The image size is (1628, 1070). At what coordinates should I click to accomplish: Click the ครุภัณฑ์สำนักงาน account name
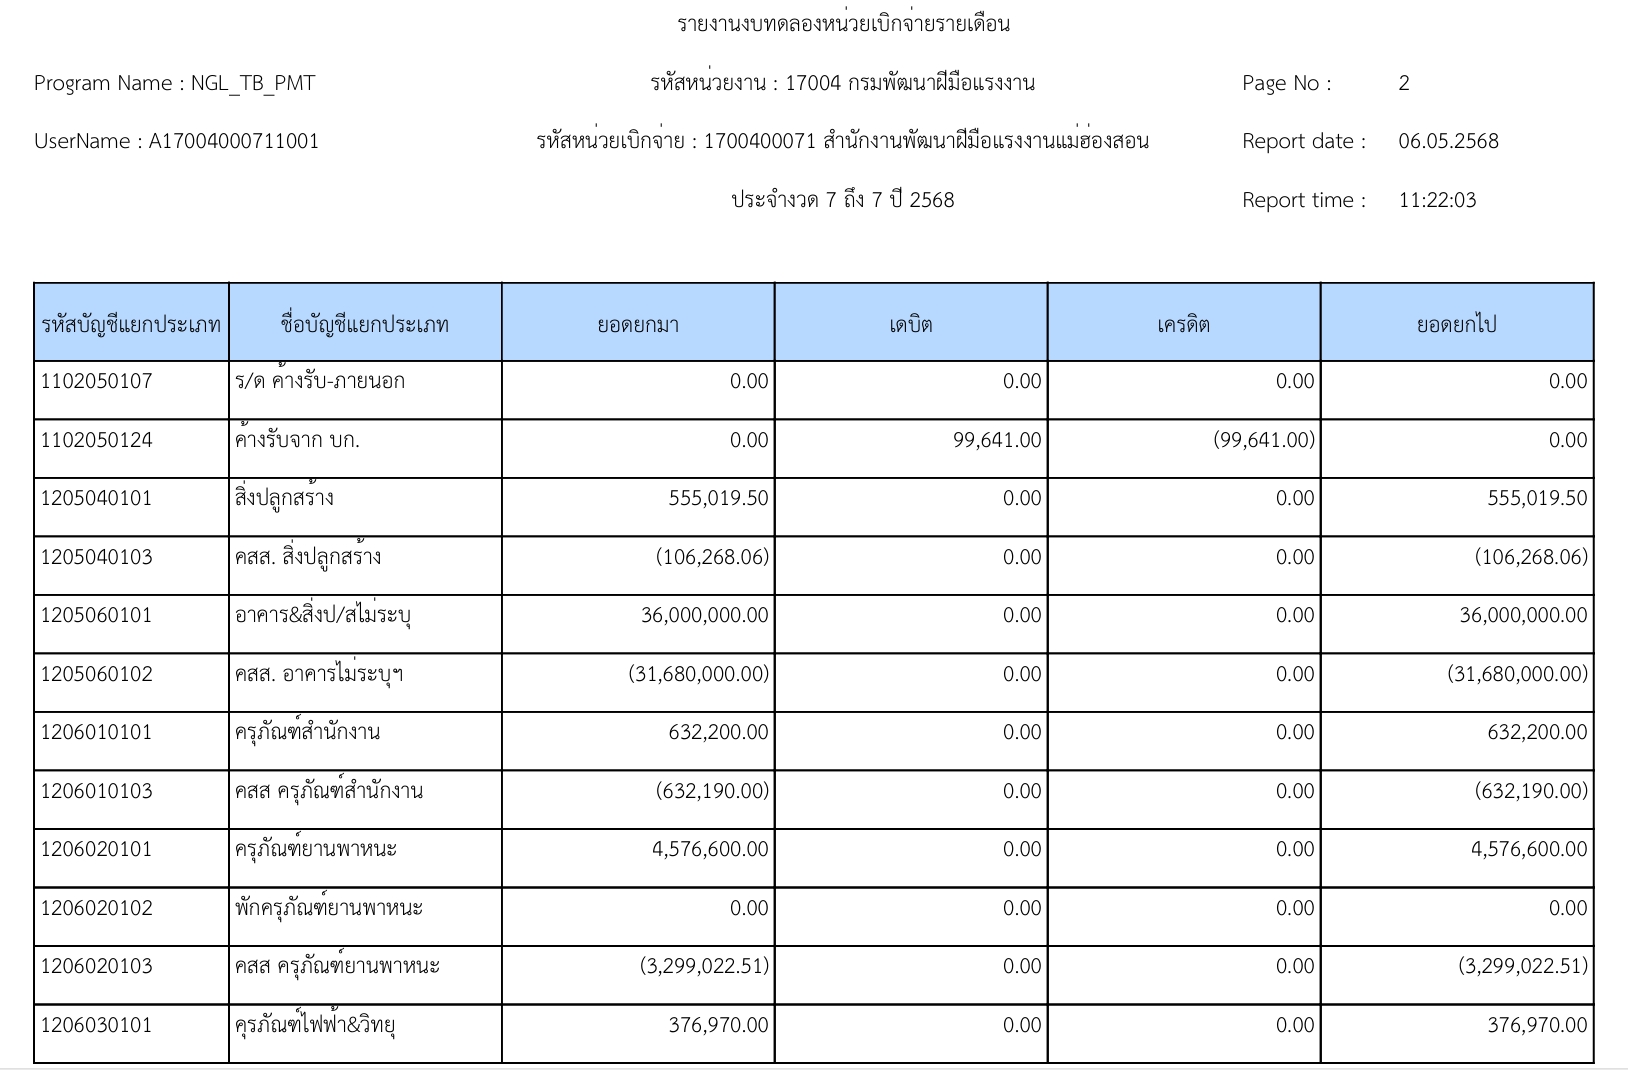tap(307, 732)
